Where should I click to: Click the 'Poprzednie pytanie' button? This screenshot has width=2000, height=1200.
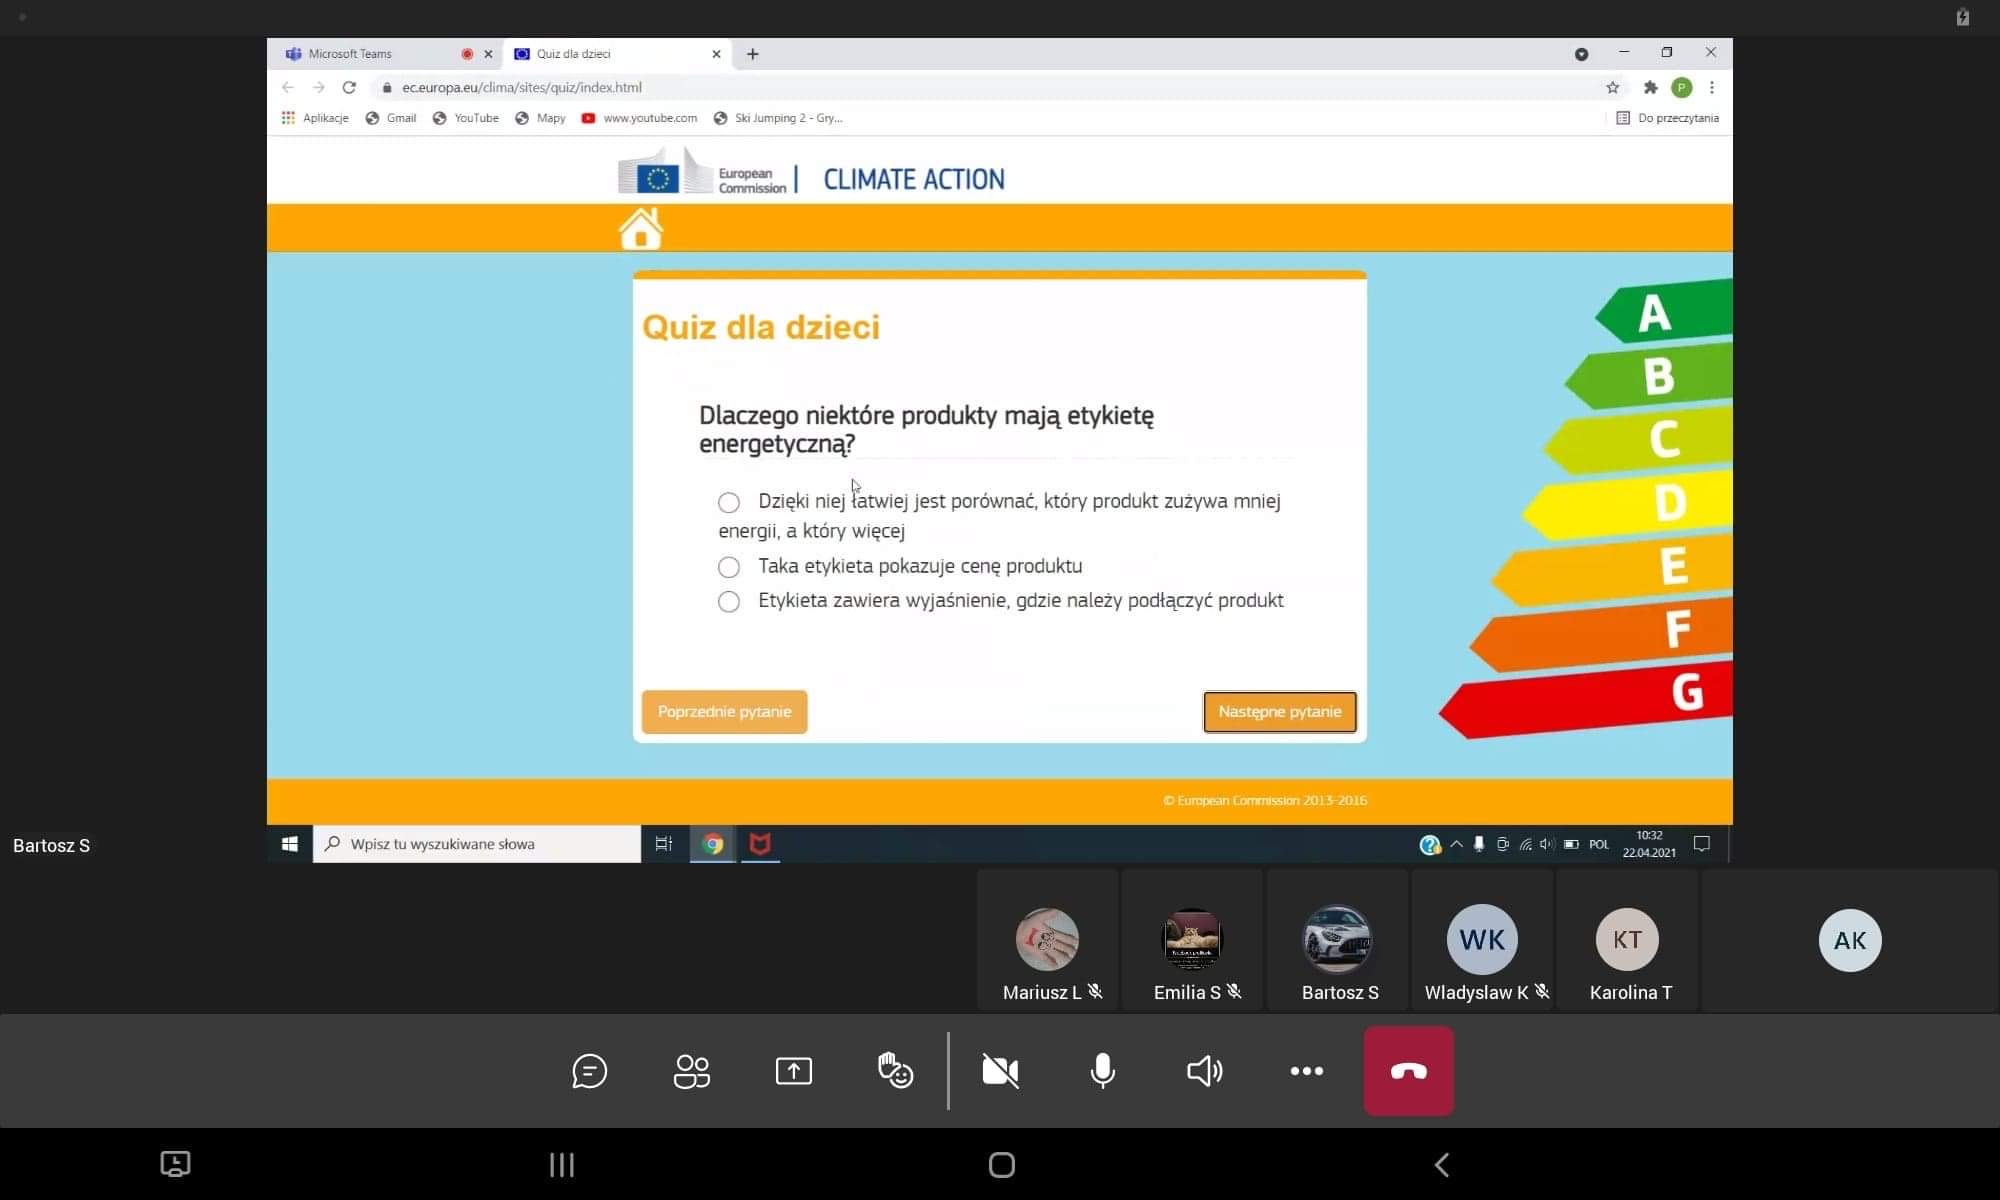point(724,712)
